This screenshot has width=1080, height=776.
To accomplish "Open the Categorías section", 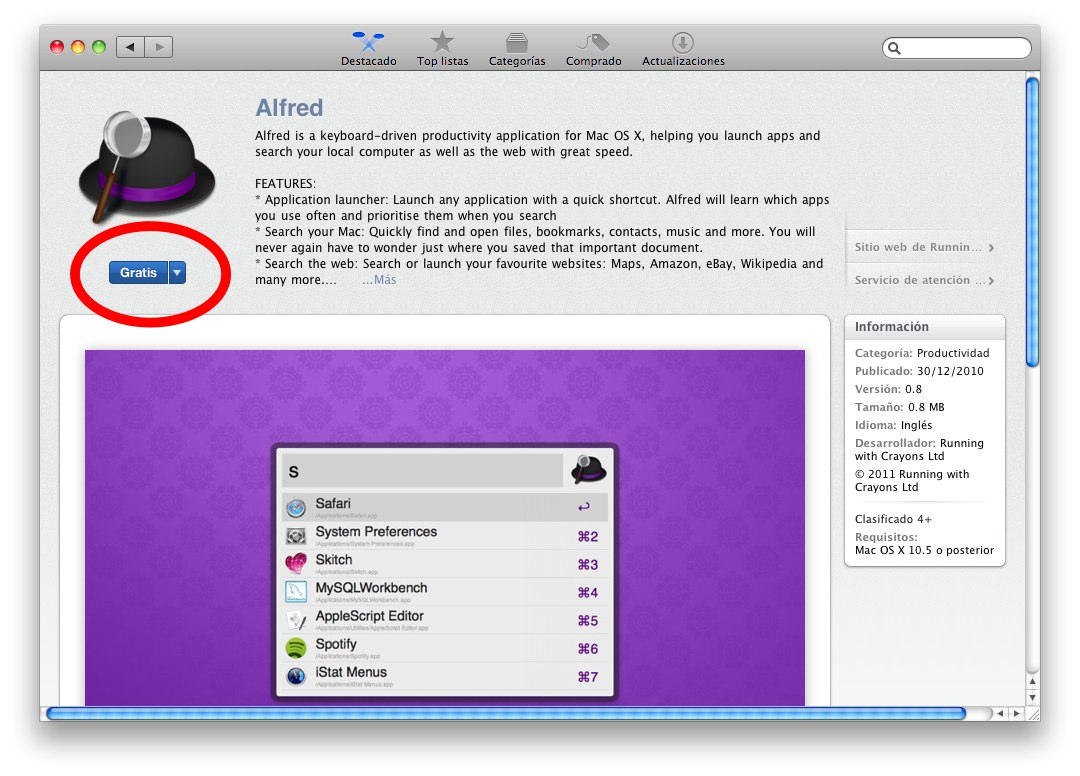I will 517,48.
